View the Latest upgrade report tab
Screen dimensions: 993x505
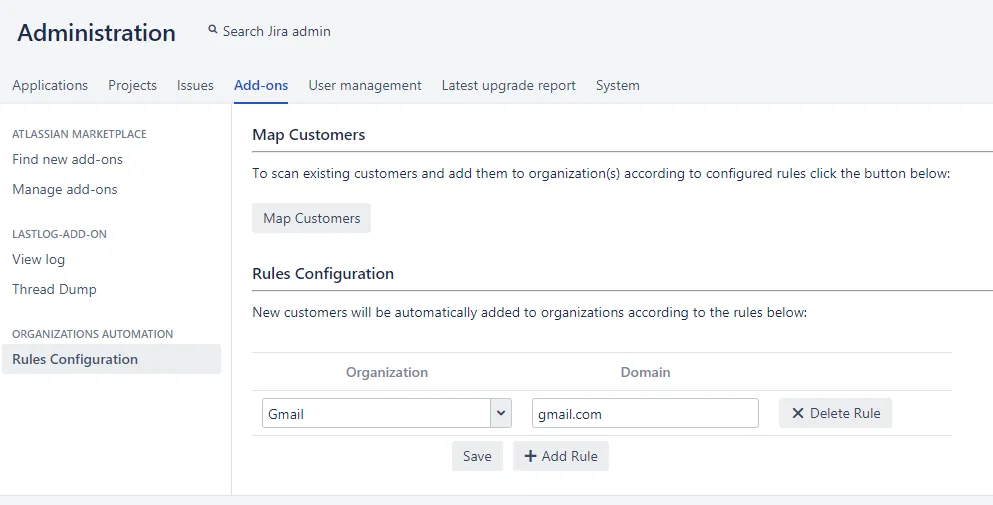coord(509,86)
